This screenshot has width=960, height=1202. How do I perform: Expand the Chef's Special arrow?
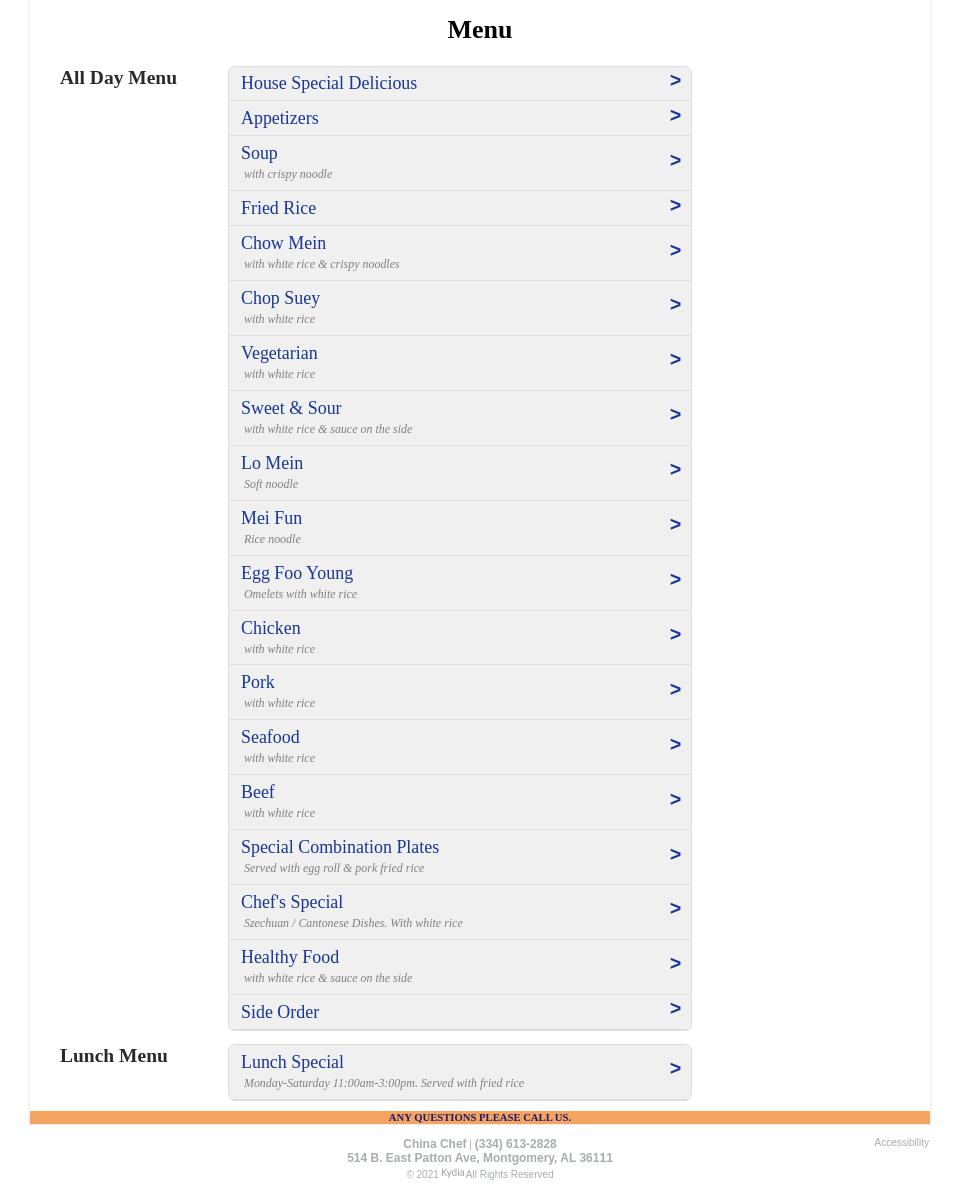tap(675, 909)
